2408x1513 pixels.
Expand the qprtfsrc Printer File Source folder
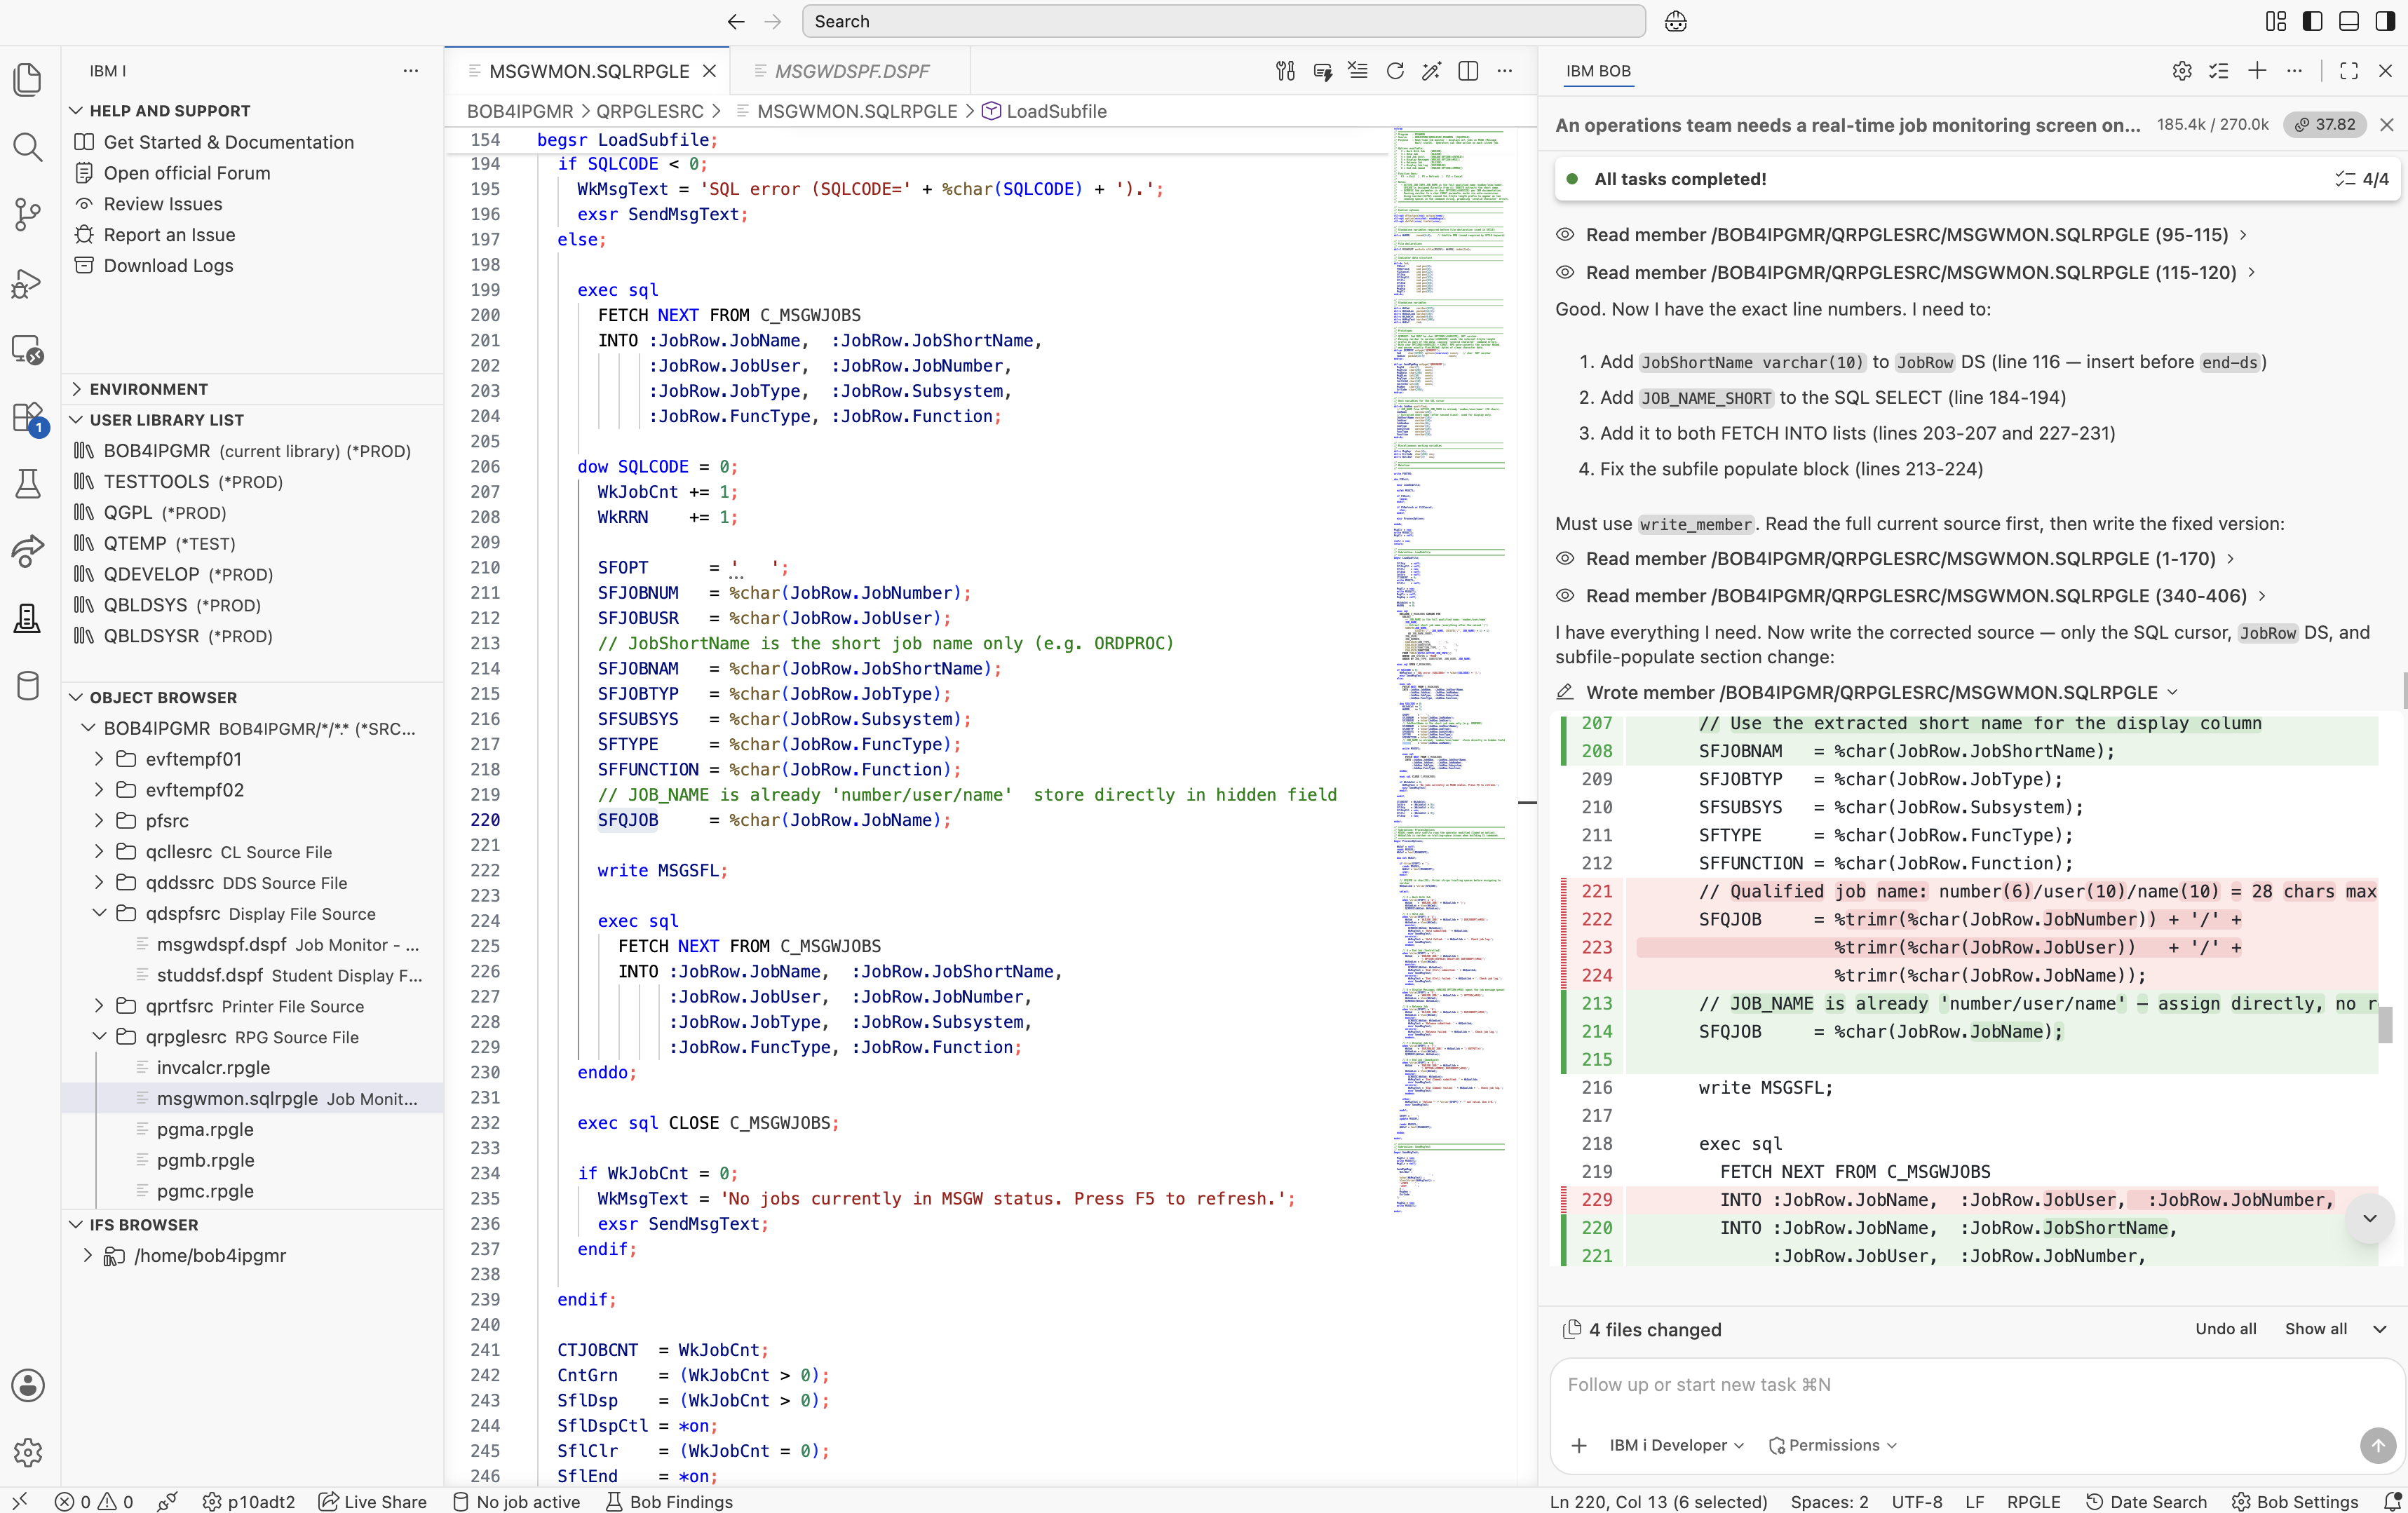(98, 1006)
